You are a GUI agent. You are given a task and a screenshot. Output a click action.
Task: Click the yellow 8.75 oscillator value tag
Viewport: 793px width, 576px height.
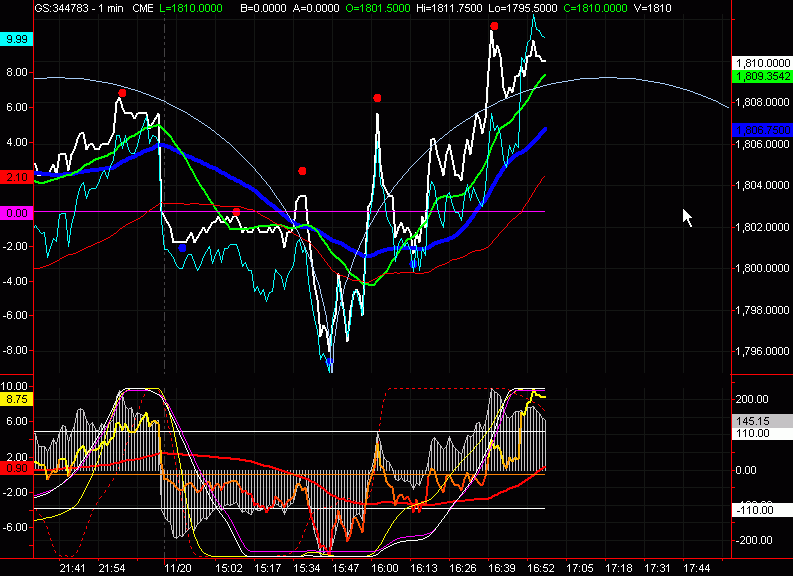coord(17,399)
